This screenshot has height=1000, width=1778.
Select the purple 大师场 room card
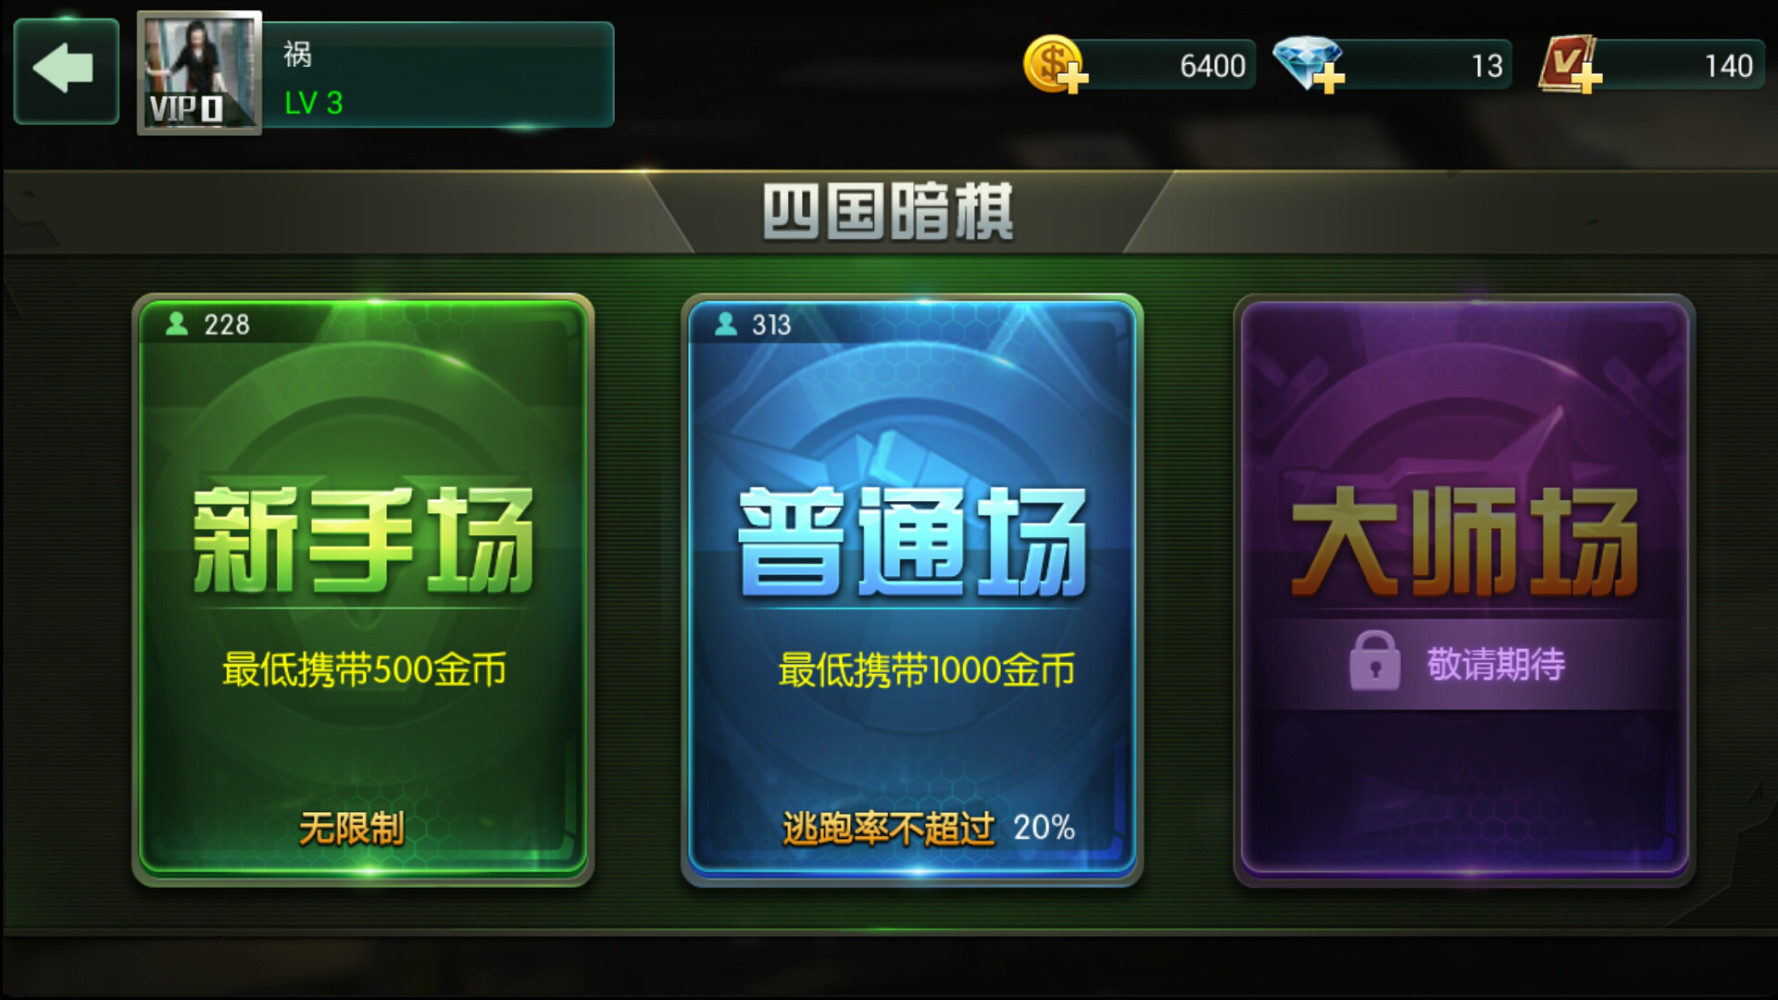(x=1464, y=589)
